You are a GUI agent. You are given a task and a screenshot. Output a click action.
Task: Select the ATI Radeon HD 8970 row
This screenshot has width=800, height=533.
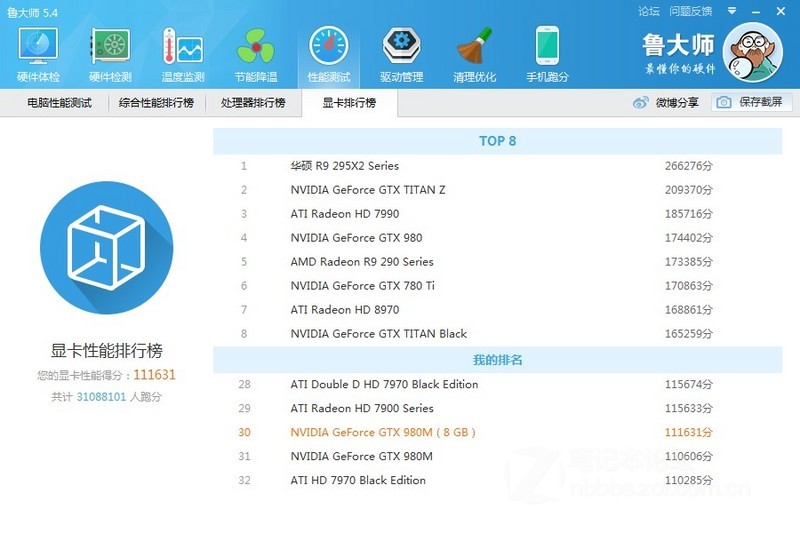pyautogui.click(x=497, y=310)
